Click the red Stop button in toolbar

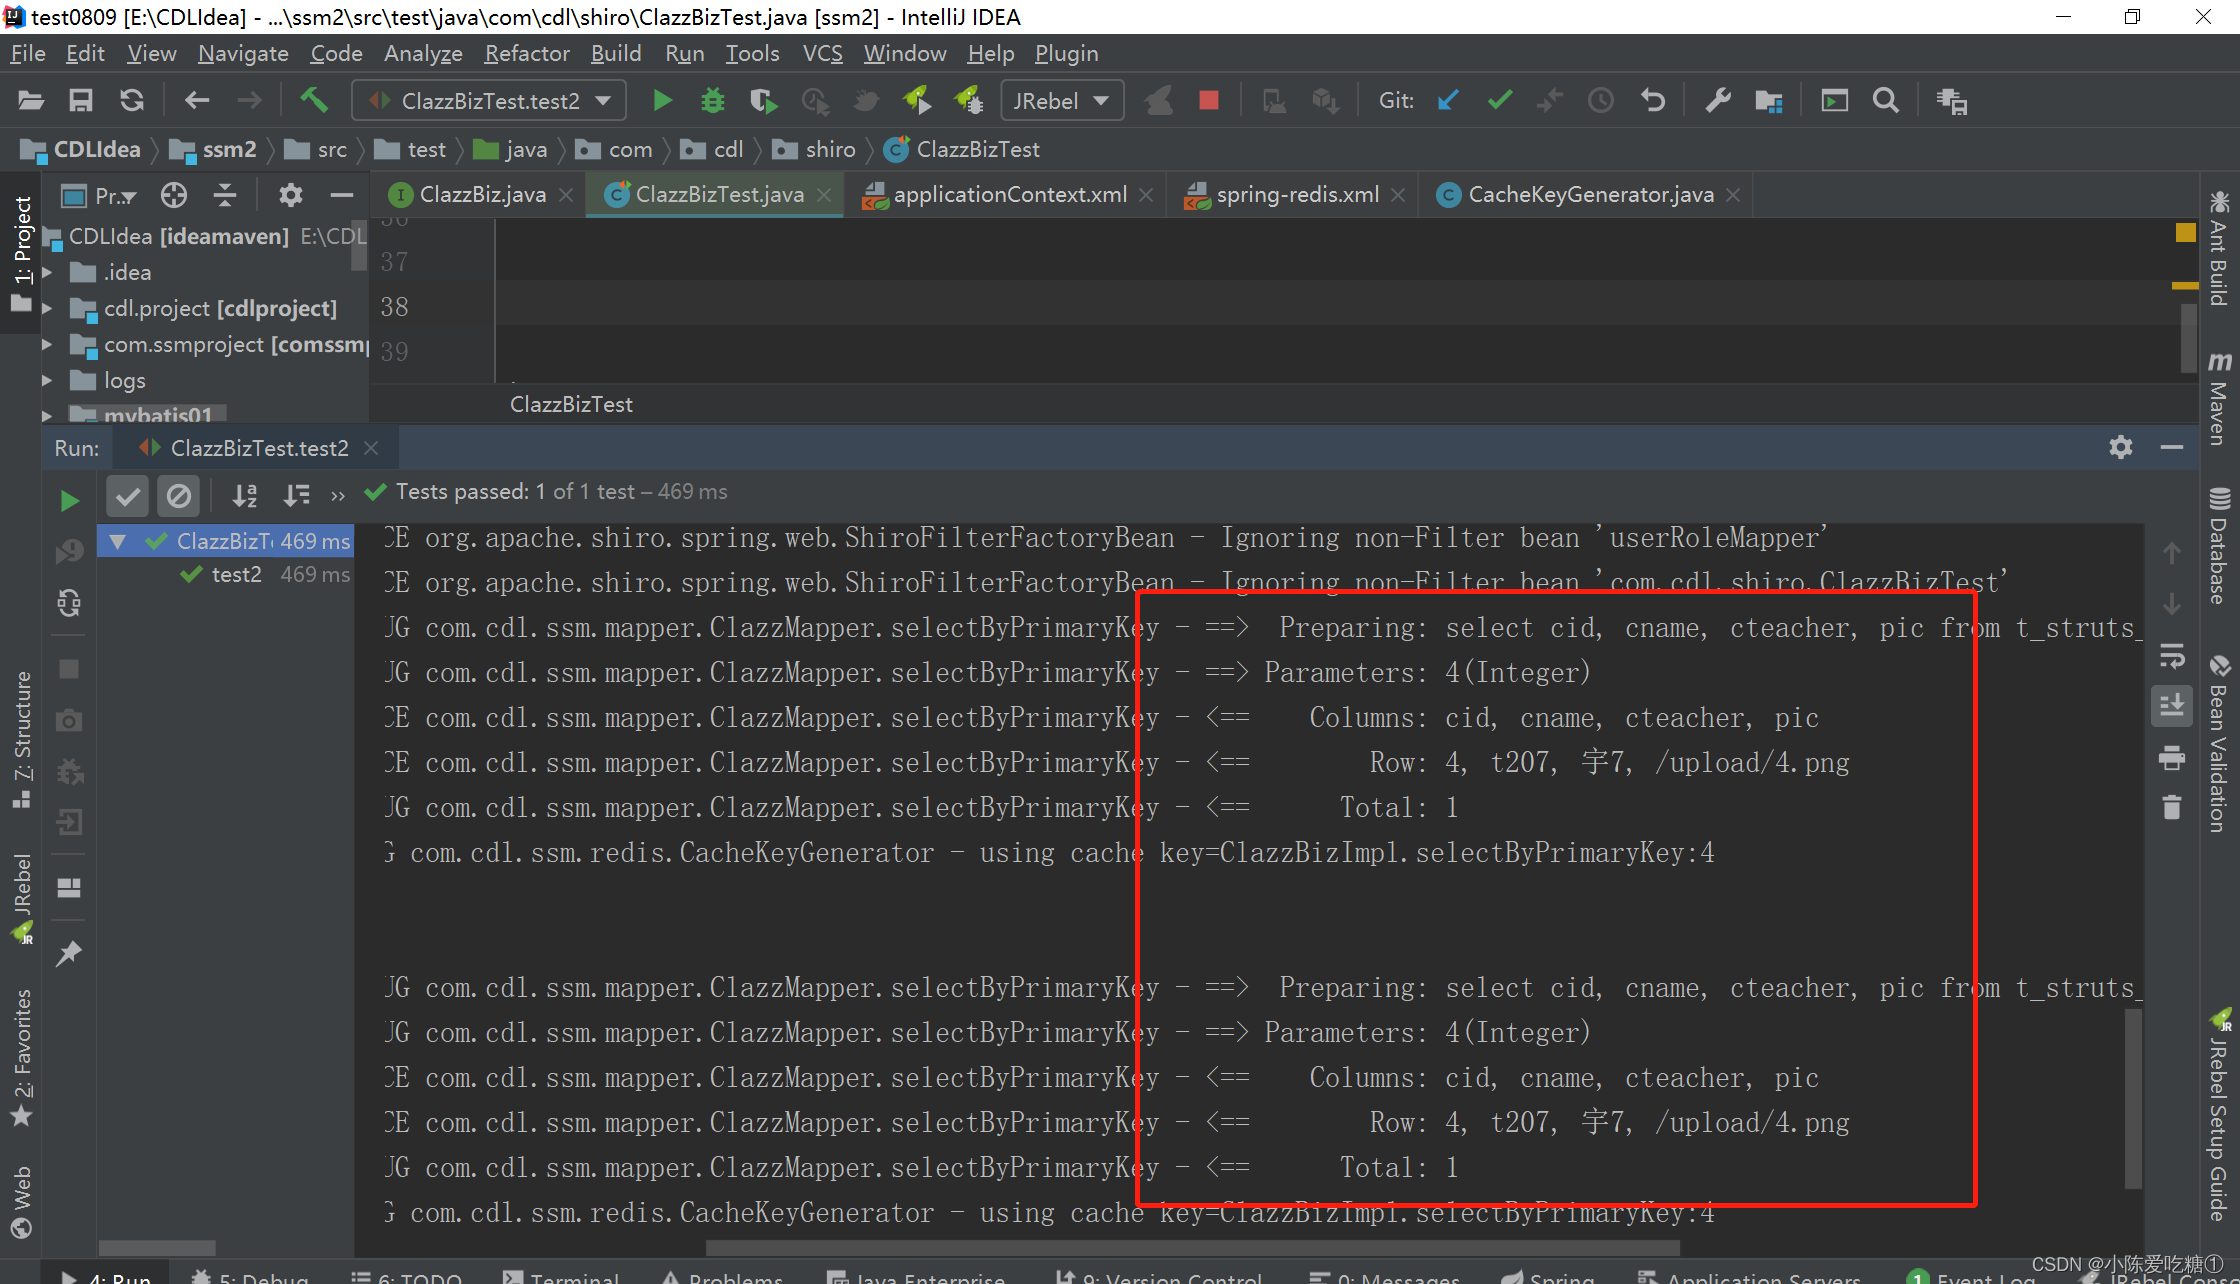point(1208,101)
